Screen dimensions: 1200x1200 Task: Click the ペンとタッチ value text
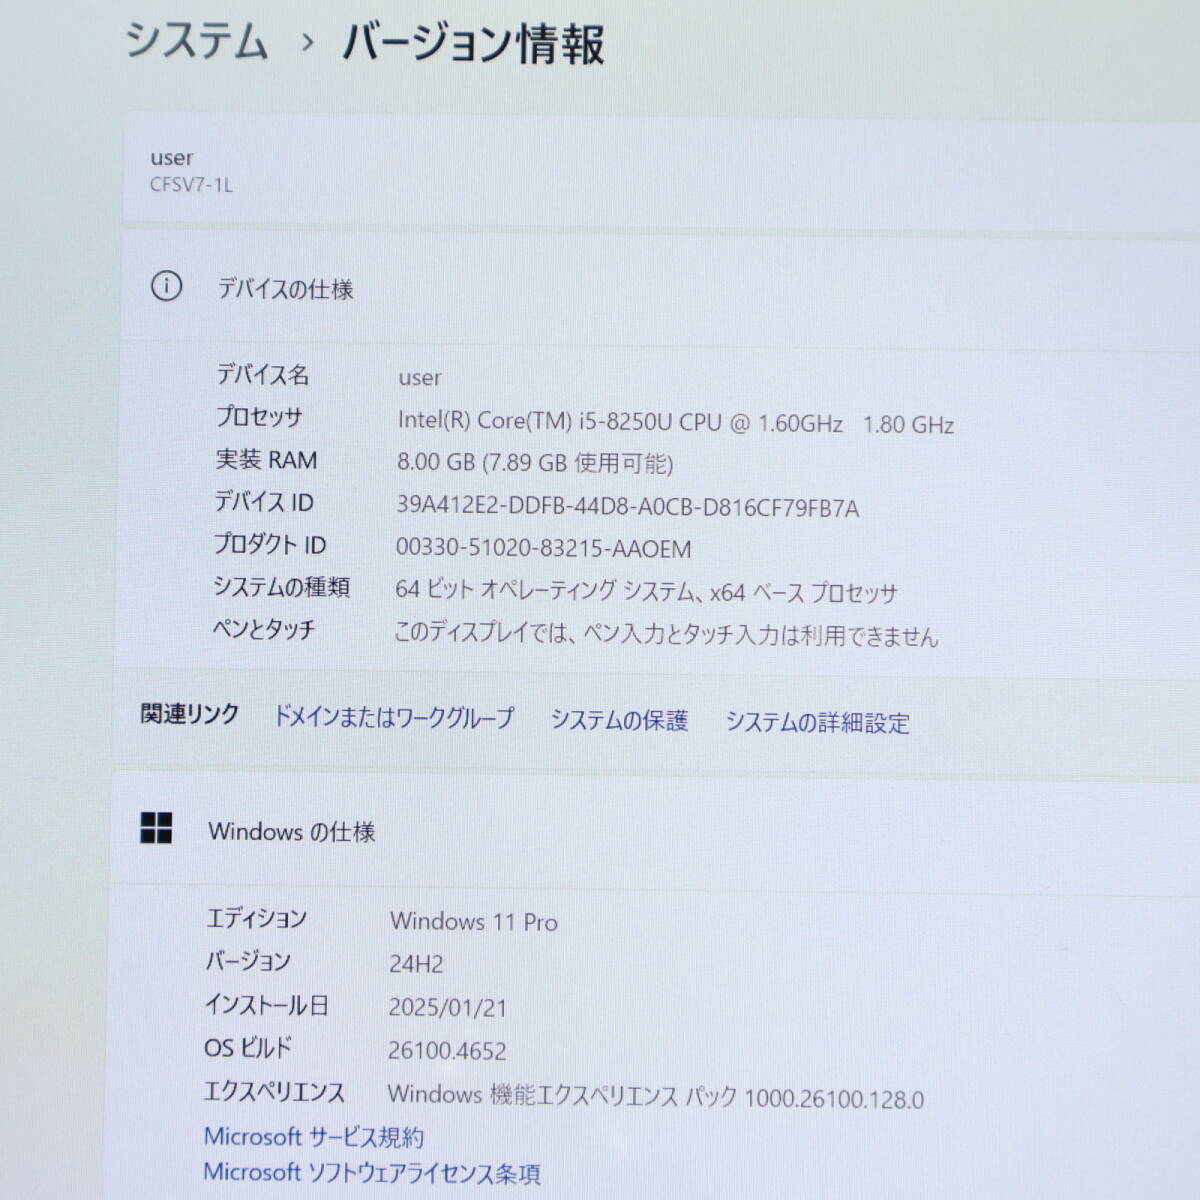click(x=666, y=634)
